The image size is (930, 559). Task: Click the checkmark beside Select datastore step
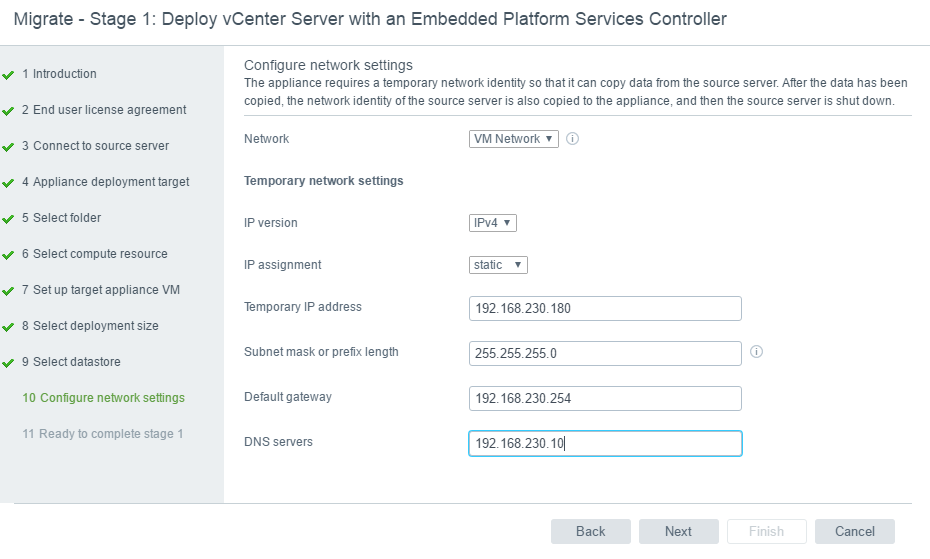(8, 363)
